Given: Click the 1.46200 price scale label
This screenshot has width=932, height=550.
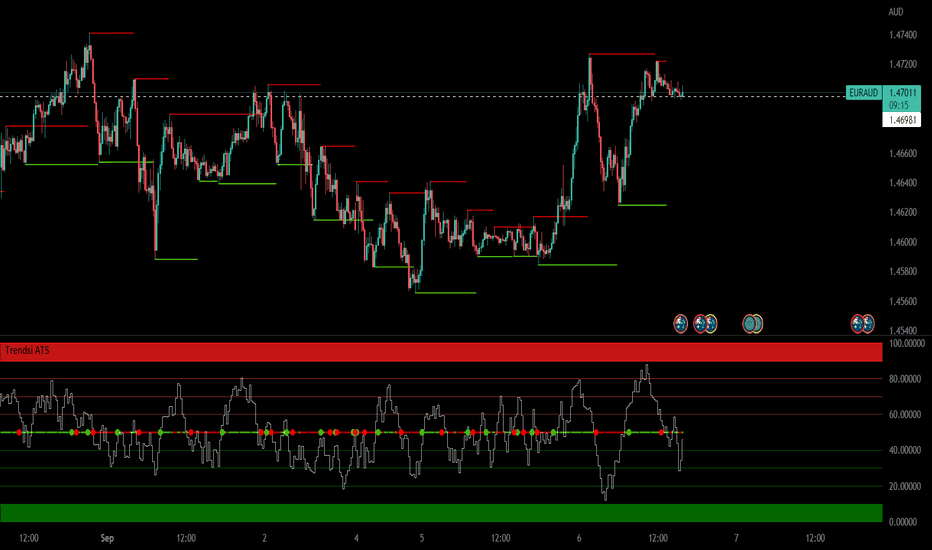Looking at the screenshot, I should [x=903, y=212].
